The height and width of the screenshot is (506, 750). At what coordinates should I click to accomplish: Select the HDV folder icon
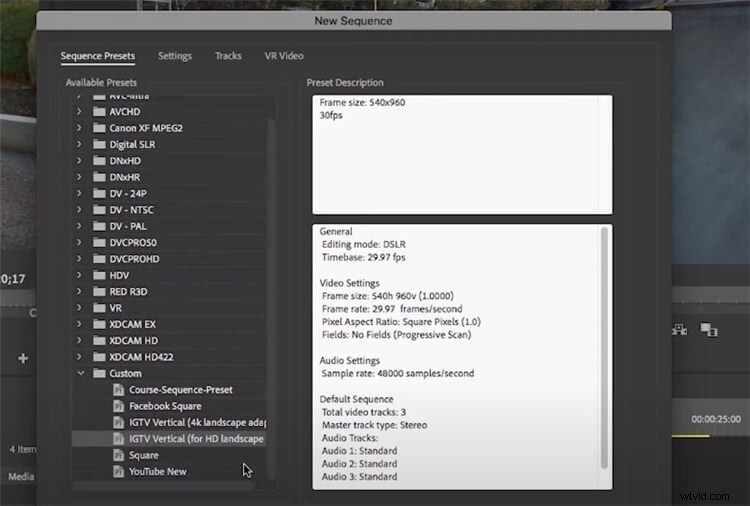(99, 275)
